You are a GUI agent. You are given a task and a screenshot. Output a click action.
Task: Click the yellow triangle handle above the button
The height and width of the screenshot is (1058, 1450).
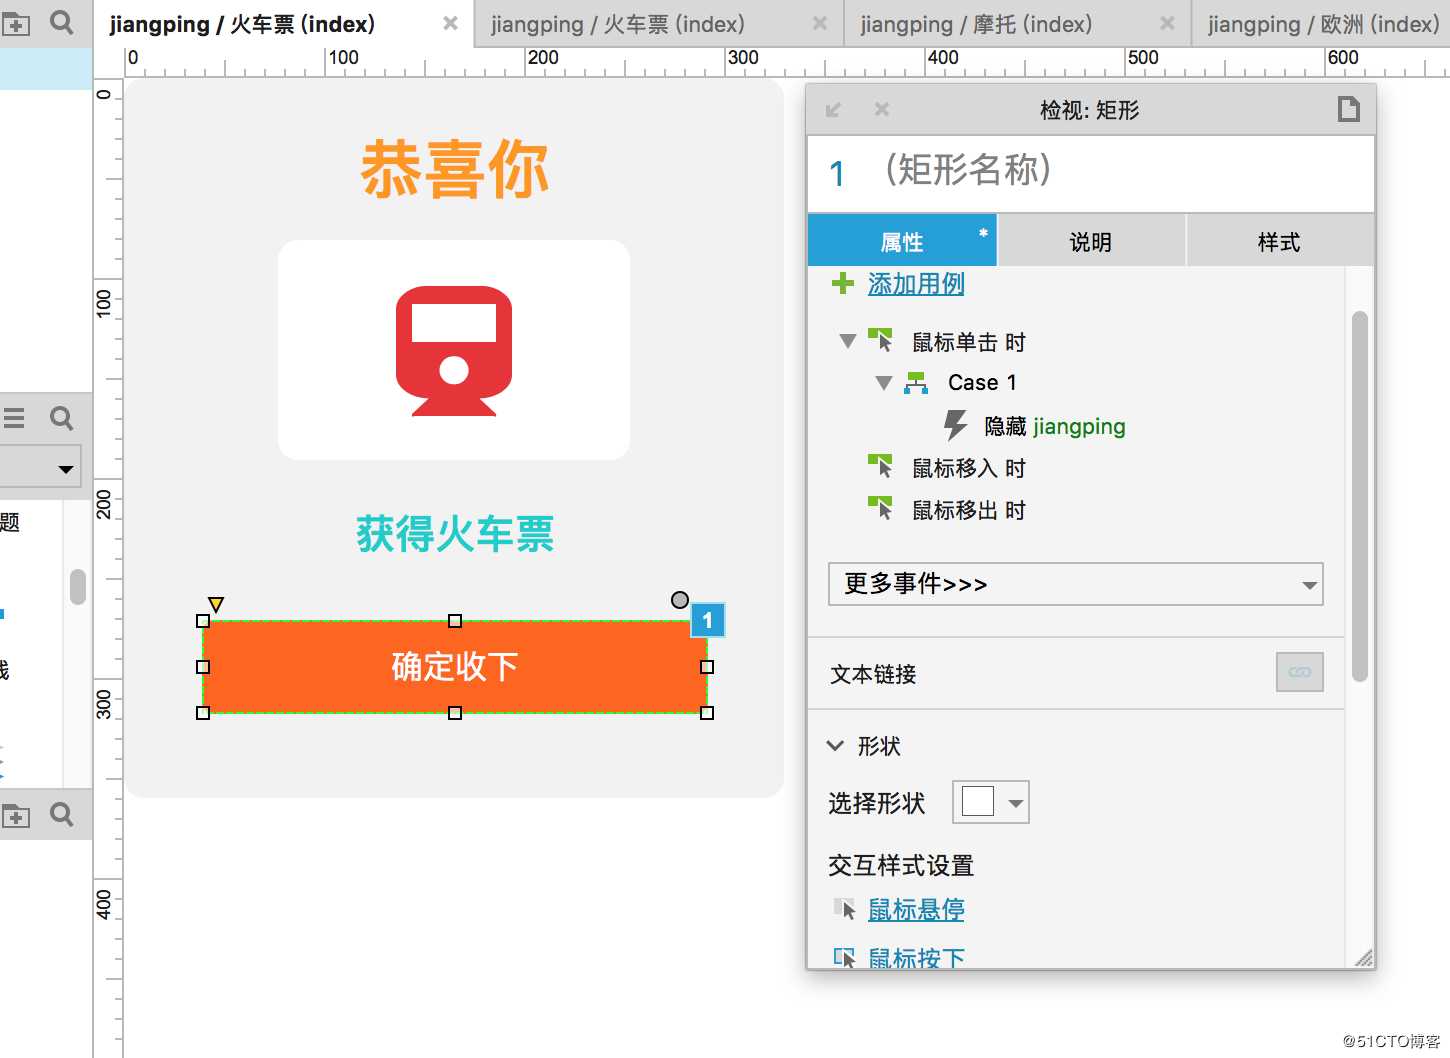tap(216, 604)
